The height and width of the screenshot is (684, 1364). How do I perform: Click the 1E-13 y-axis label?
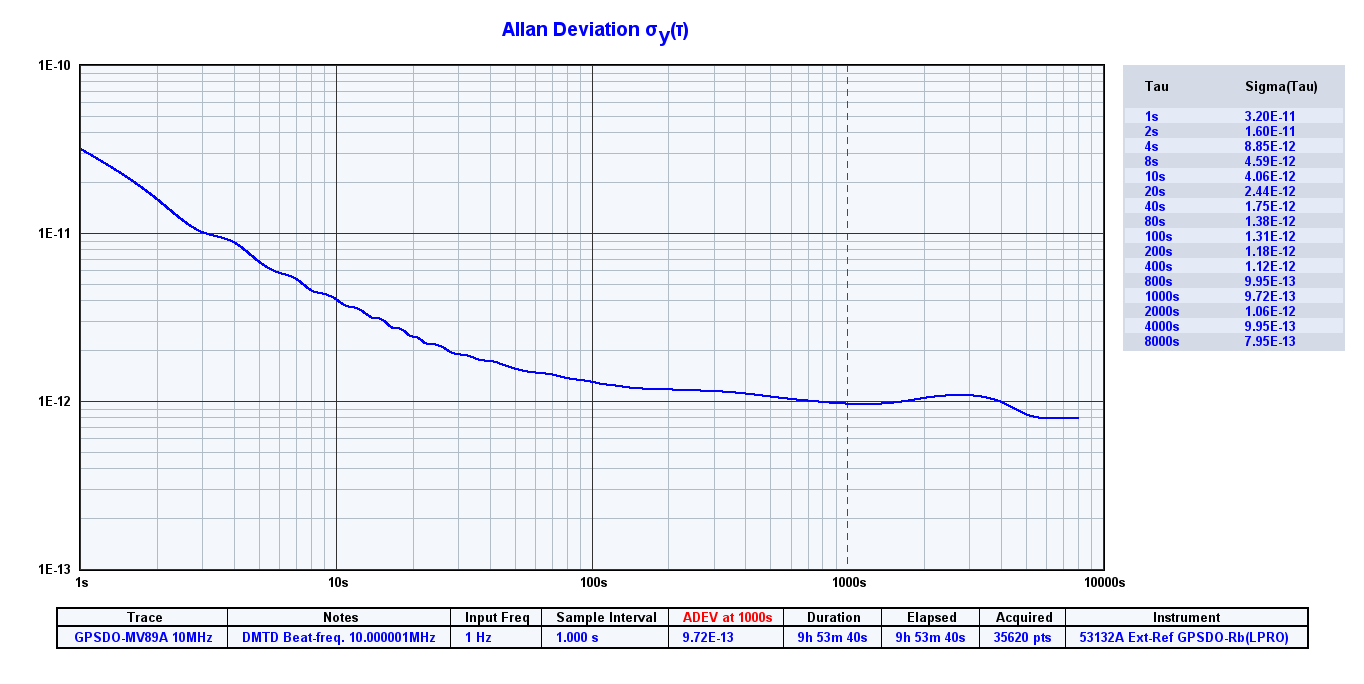(54, 568)
